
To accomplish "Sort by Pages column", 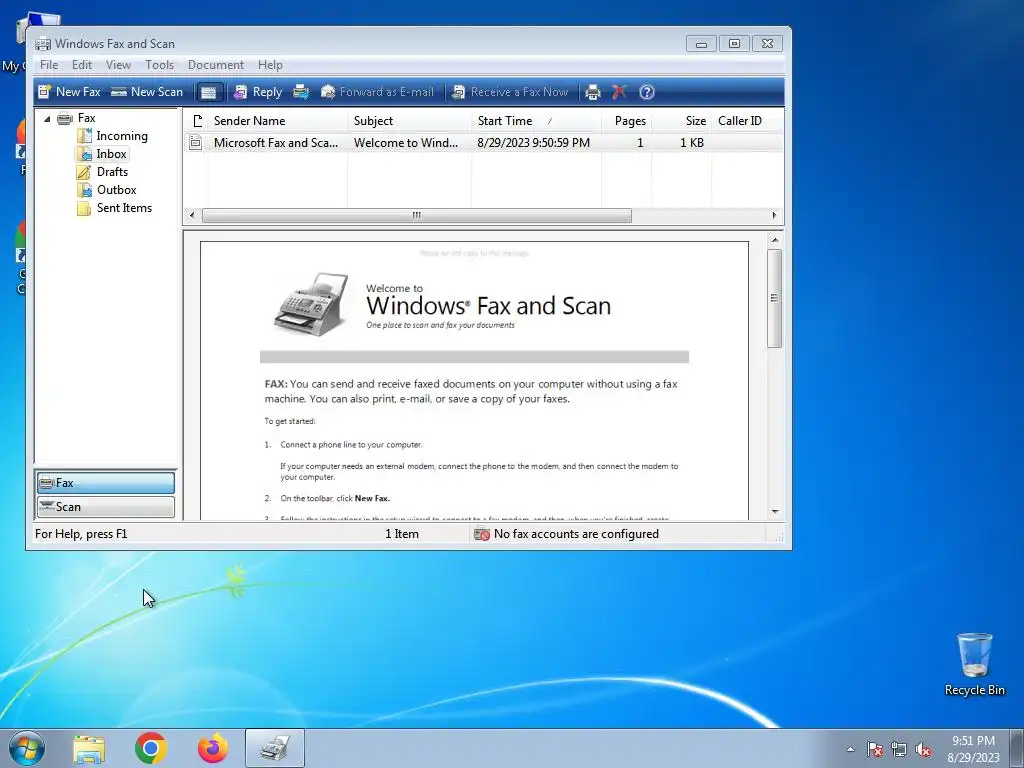I will [x=626, y=121].
